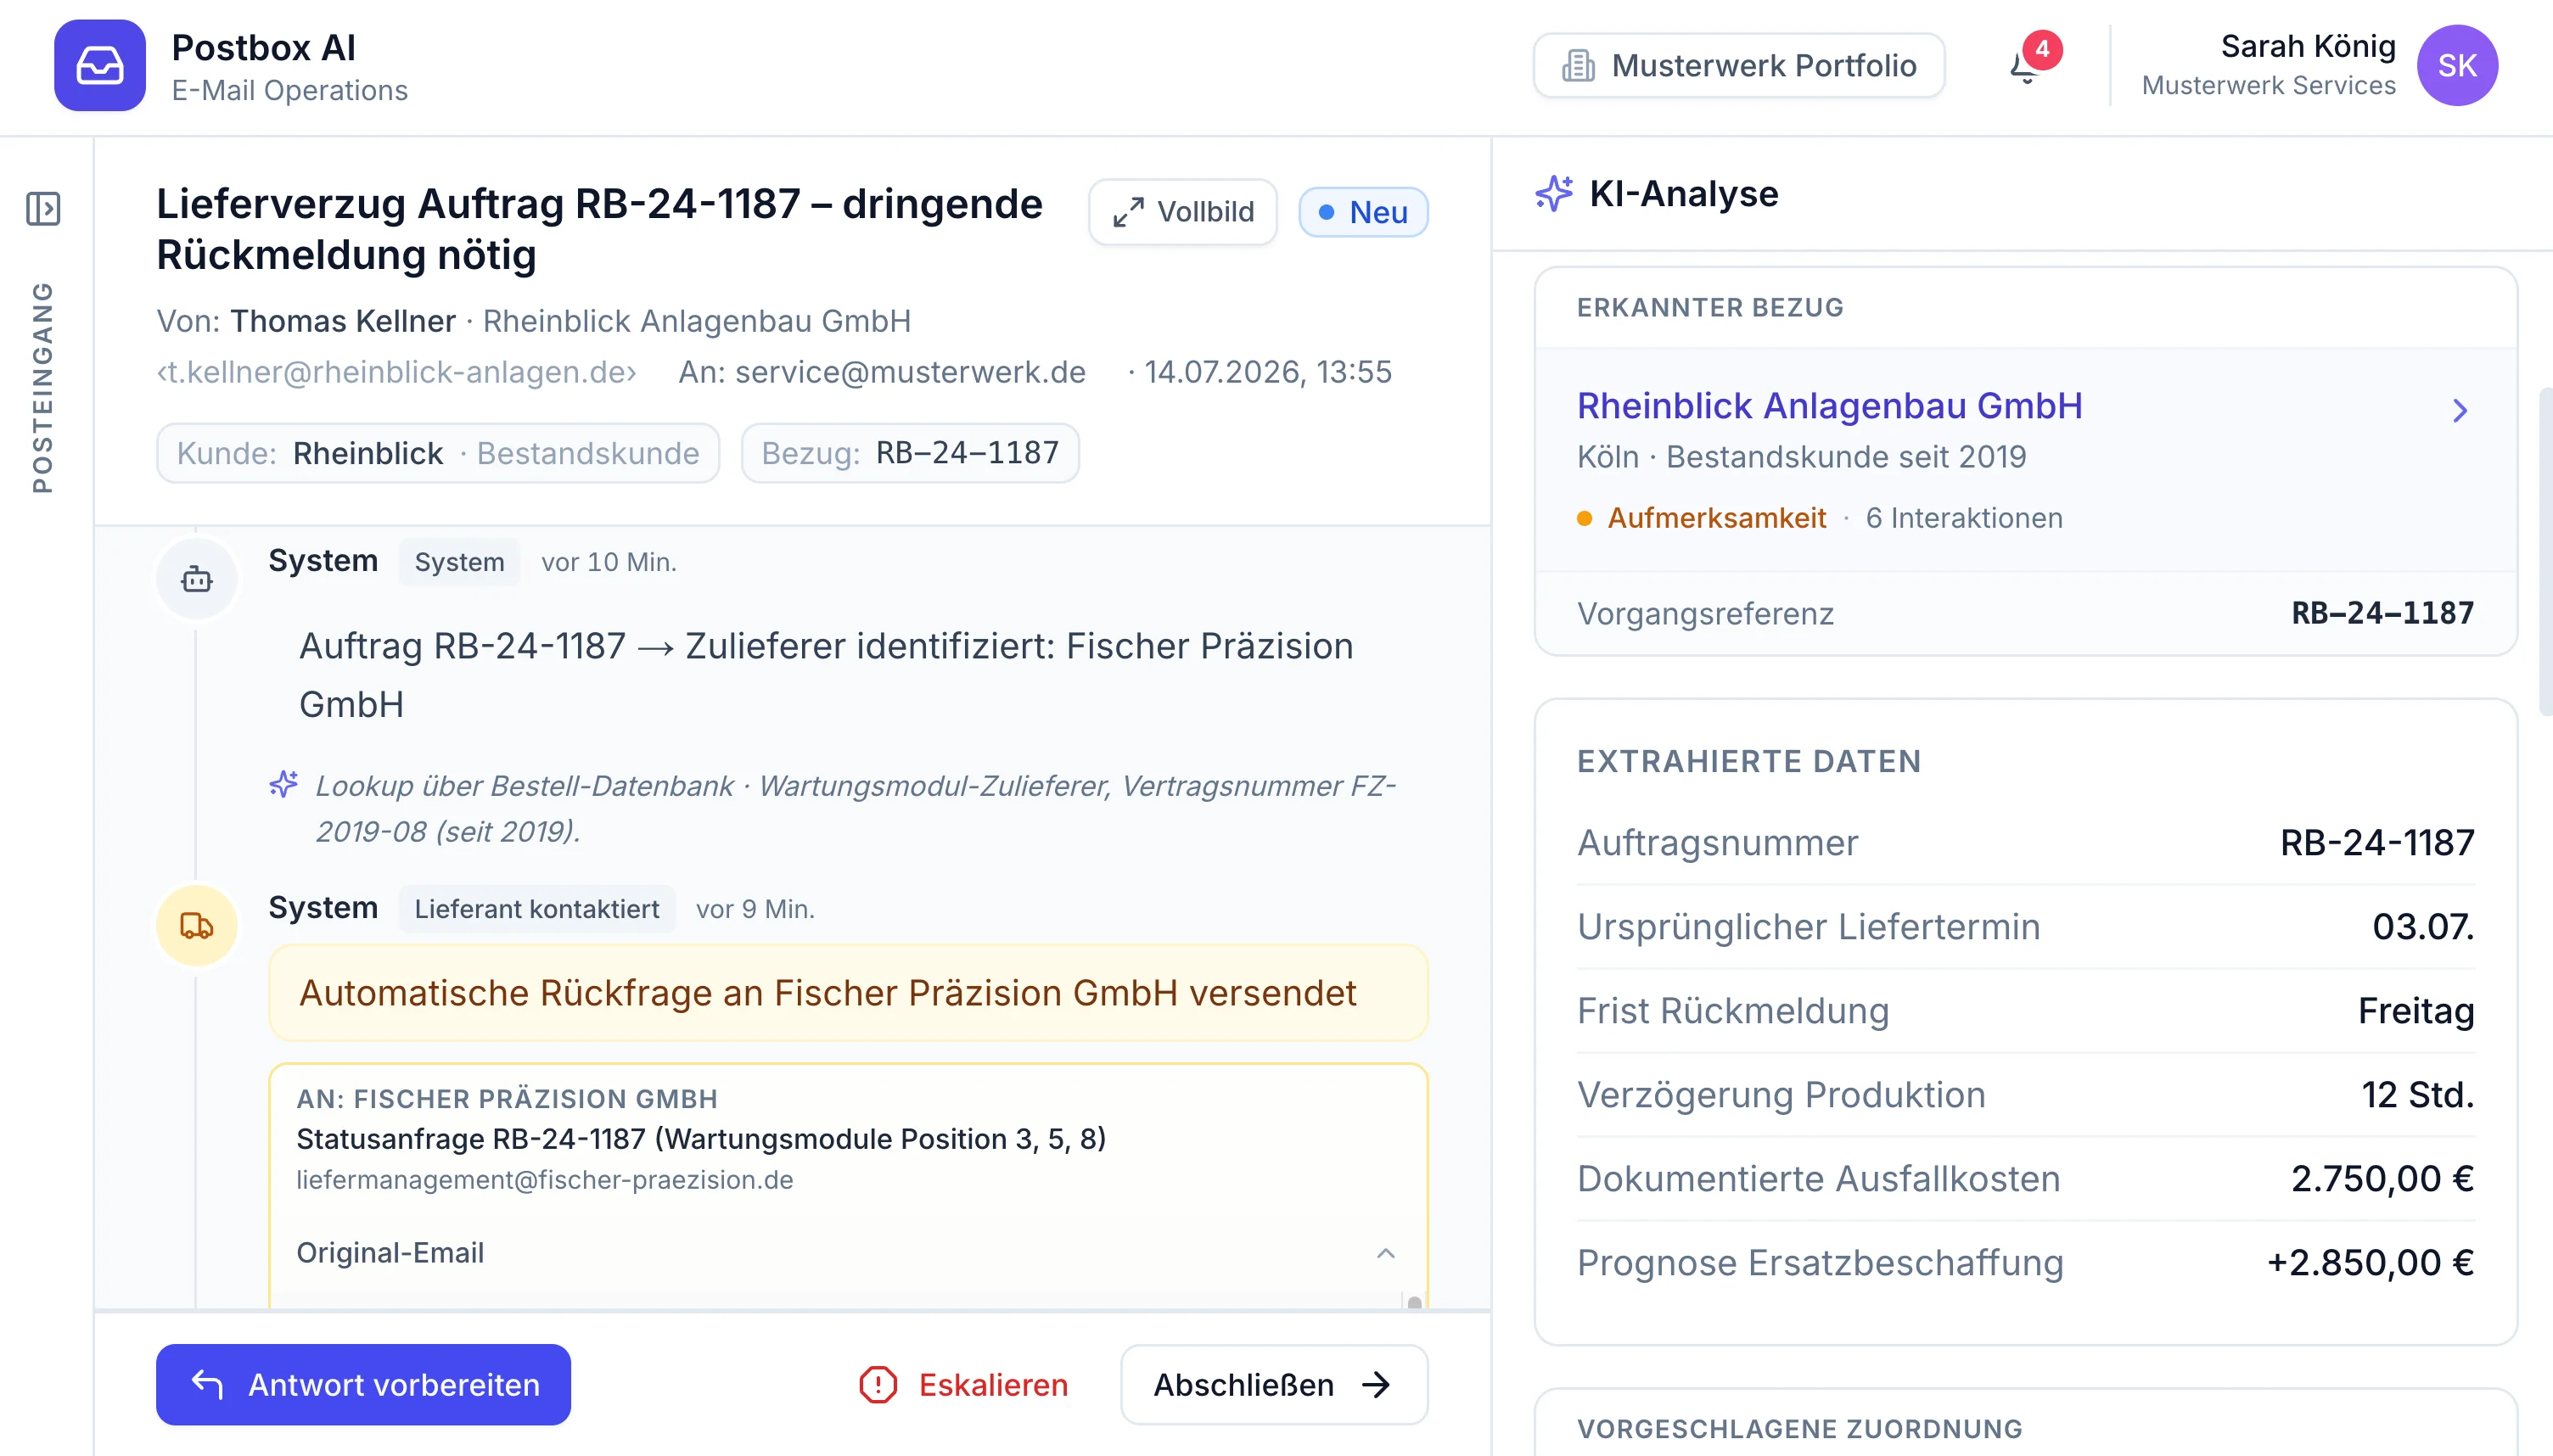Viewport: 2553px width, 1456px height.
Task: Open the notifications bell
Action: coord(2025,67)
